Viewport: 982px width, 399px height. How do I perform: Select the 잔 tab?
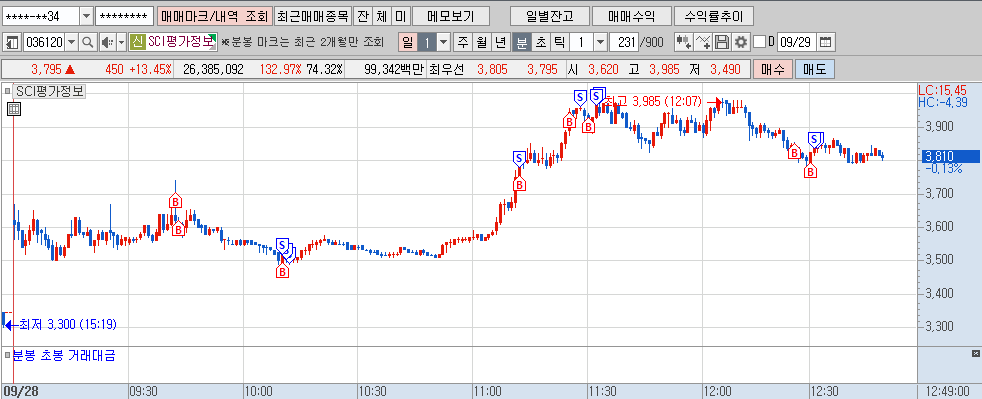coord(362,16)
